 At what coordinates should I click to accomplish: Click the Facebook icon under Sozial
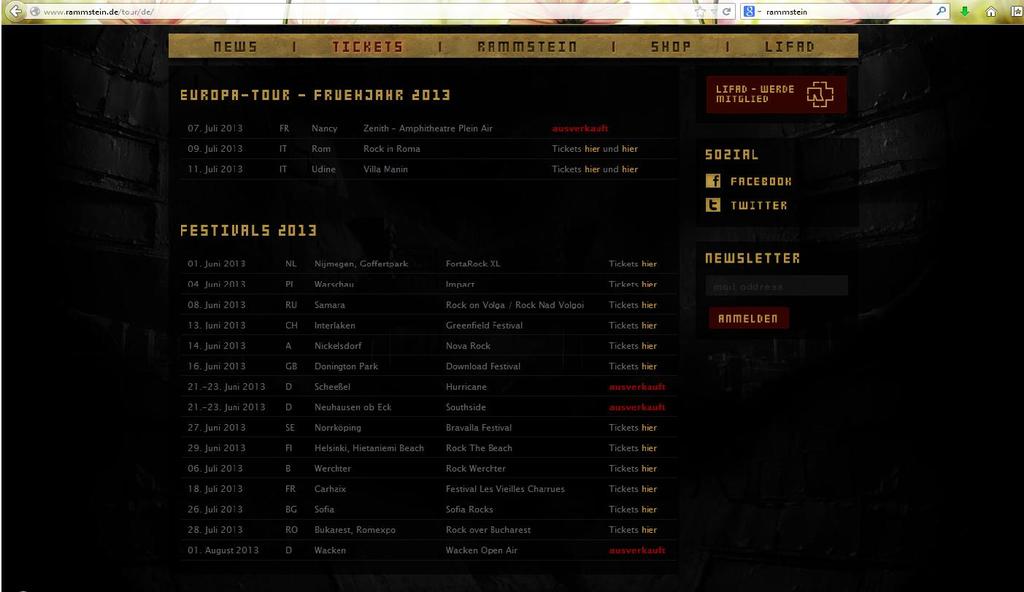[x=713, y=181]
